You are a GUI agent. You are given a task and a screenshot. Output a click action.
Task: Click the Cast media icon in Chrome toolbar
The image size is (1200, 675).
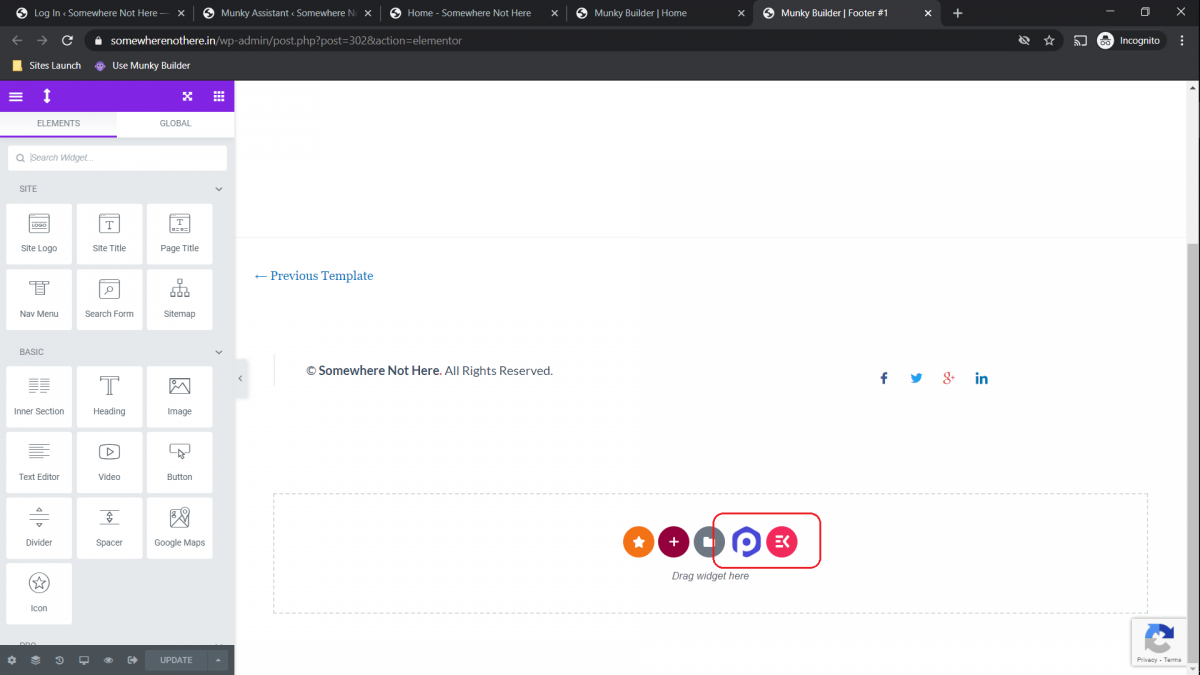click(1080, 41)
